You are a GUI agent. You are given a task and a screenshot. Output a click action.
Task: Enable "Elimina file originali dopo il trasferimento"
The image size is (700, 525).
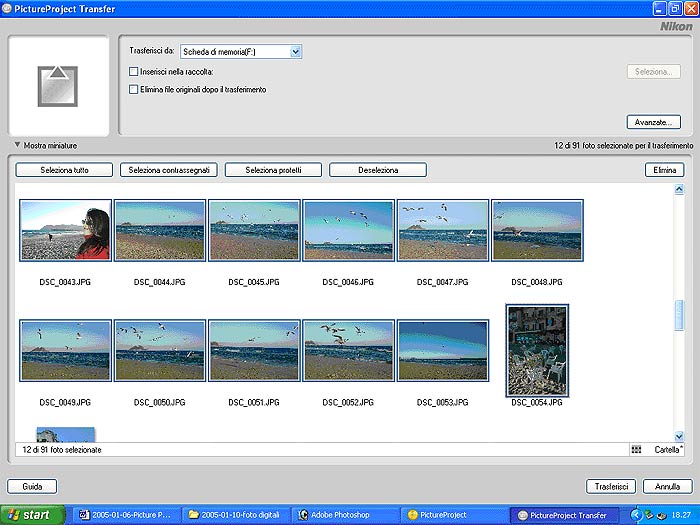tap(133, 89)
